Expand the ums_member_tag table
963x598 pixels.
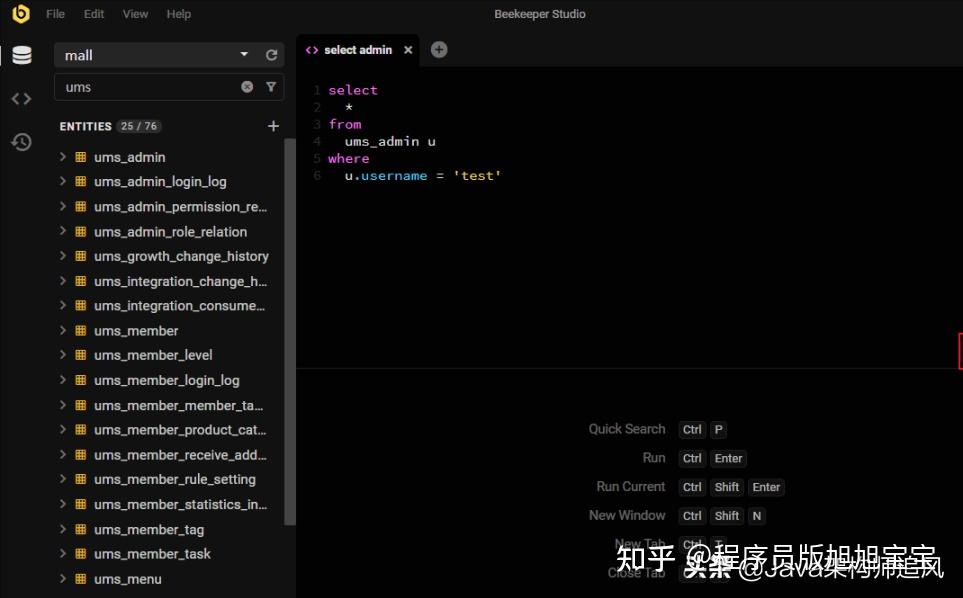coord(63,529)
